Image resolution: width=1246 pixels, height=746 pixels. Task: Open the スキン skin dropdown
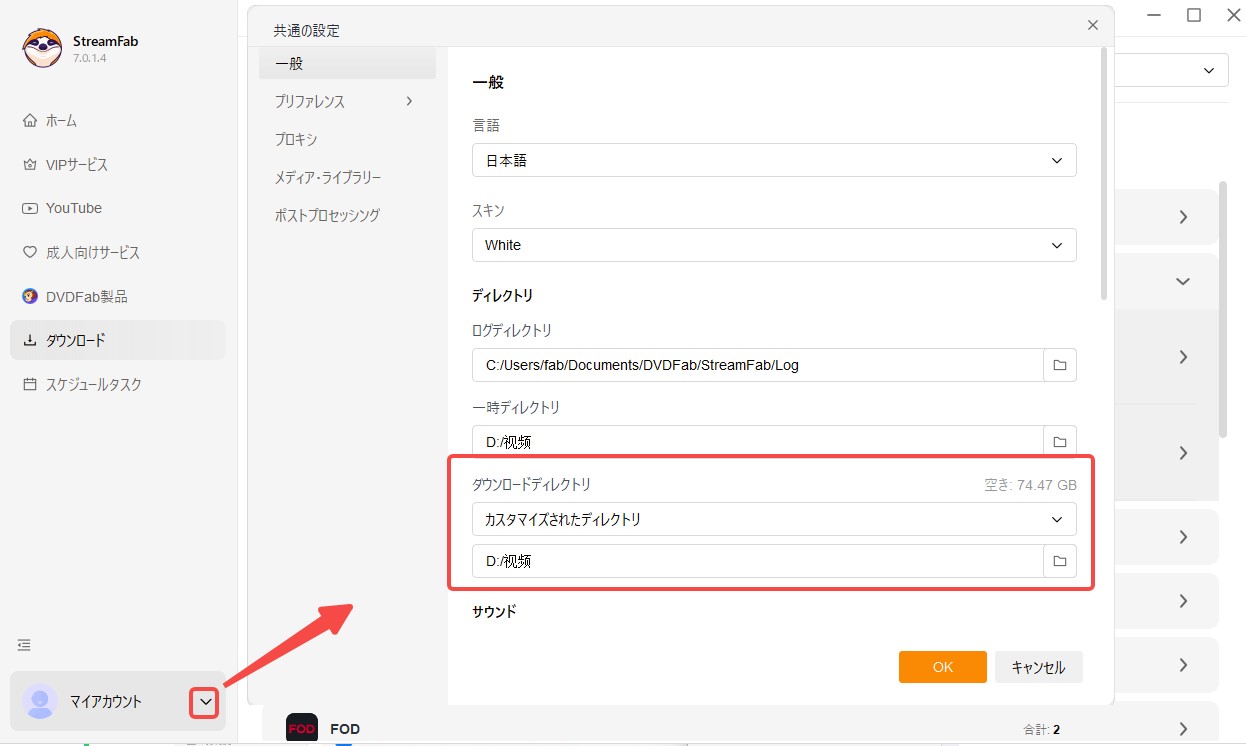(773, 245)
